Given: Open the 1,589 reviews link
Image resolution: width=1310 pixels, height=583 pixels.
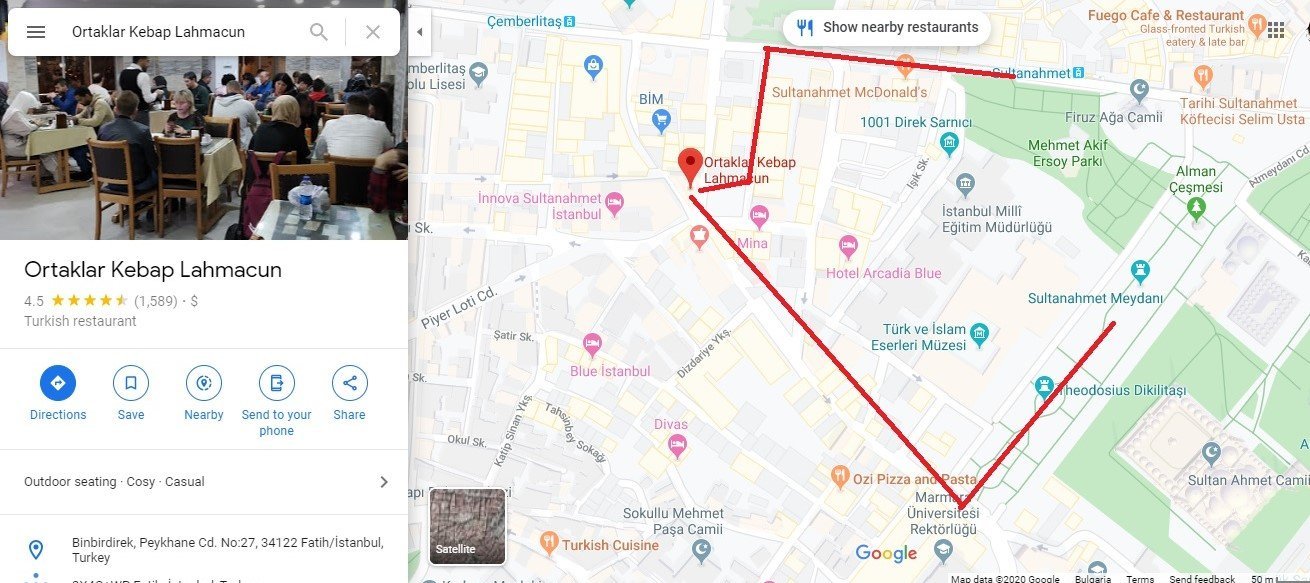Looking at the screenshot, I should click(x=155, y=301).
